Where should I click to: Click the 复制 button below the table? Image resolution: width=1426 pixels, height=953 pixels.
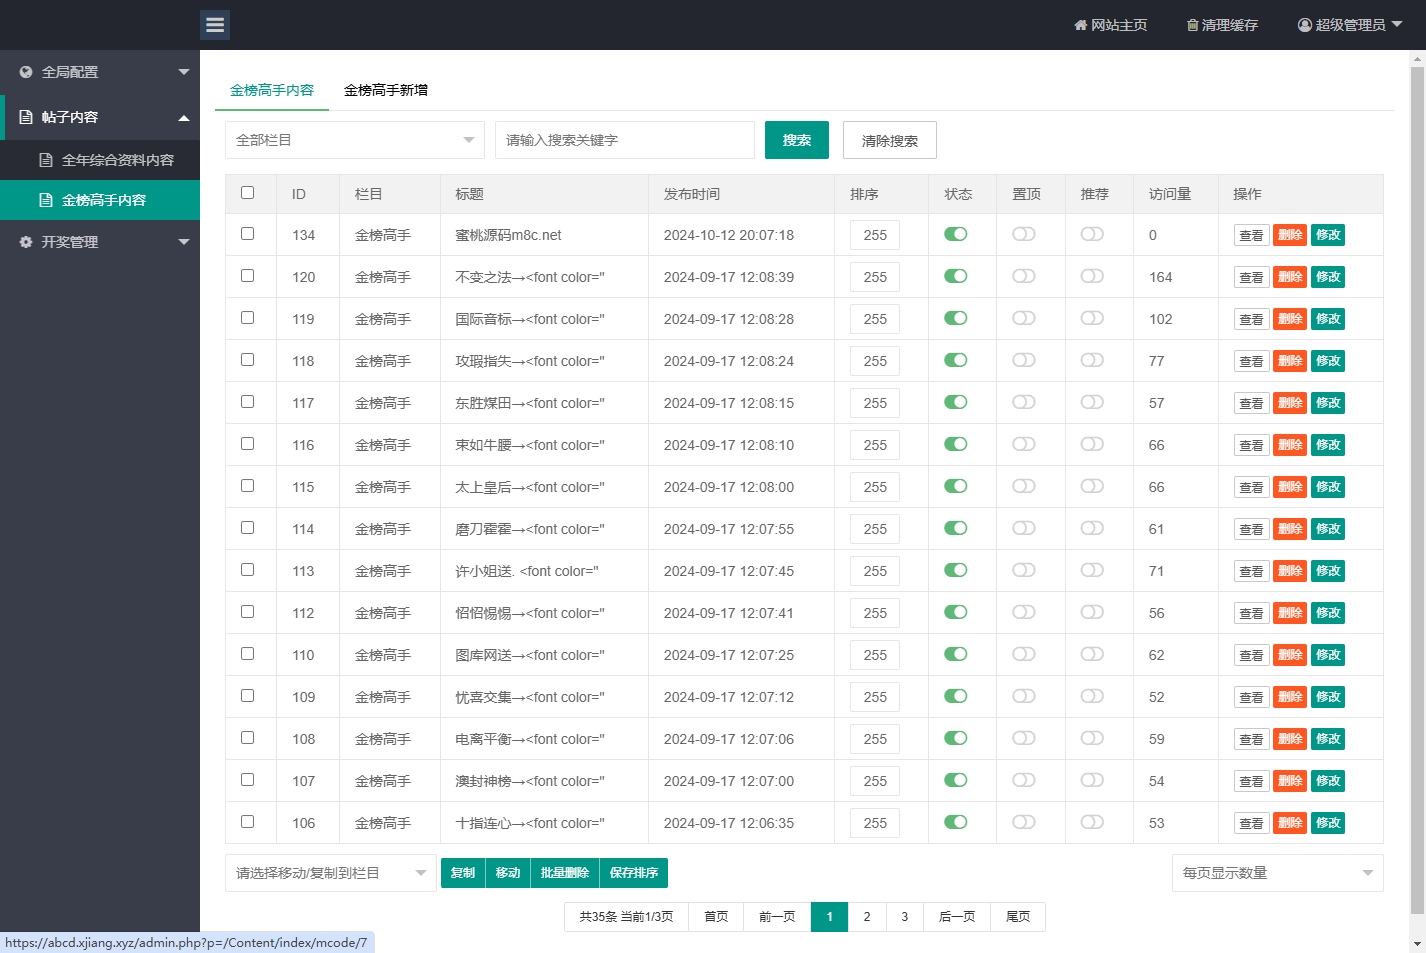[x=463, y=873]
